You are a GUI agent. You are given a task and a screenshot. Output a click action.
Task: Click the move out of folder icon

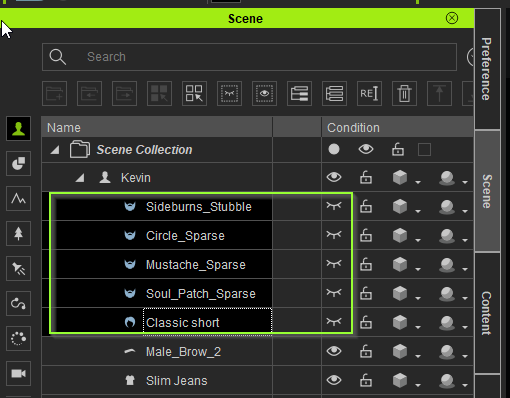[x=124, y=93]
